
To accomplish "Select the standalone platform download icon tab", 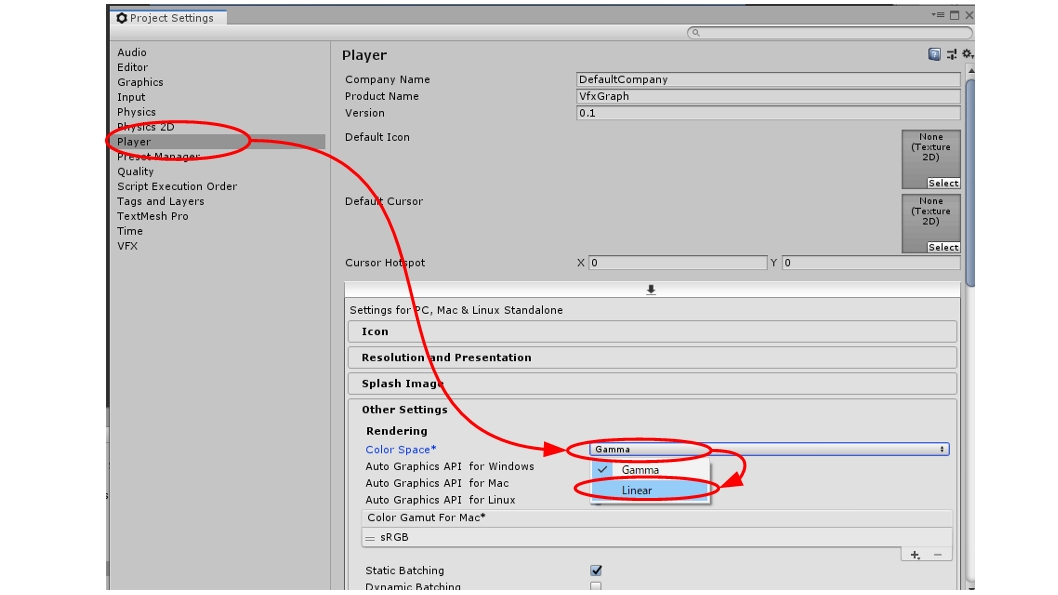I will pos(650,289).
